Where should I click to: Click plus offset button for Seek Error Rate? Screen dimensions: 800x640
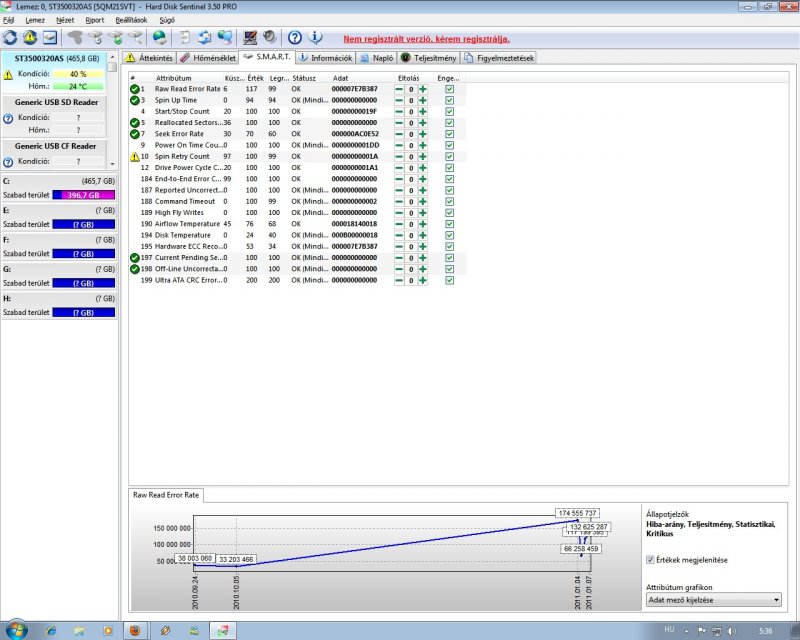click(422, 134)
